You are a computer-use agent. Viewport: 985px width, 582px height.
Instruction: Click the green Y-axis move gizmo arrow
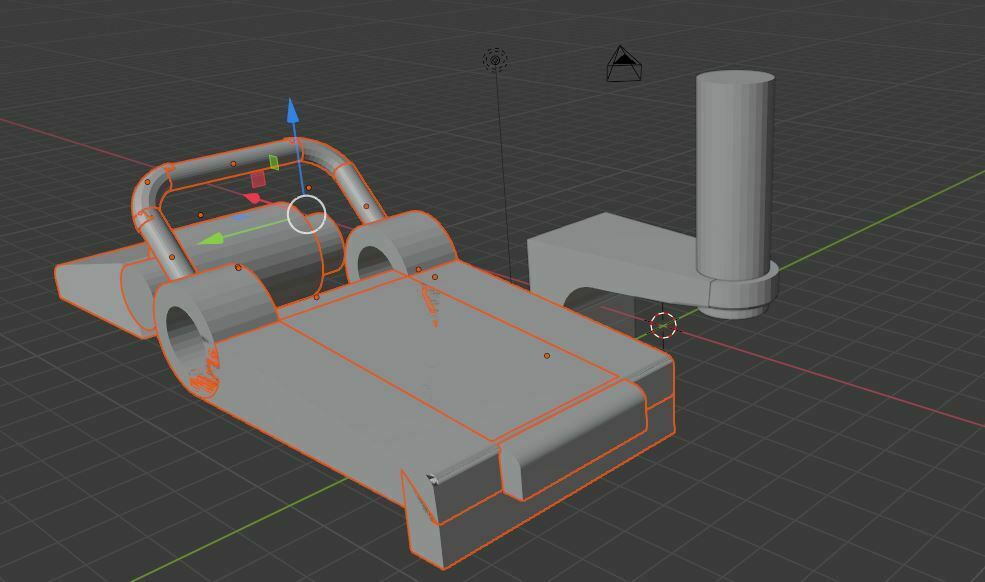click(212, 239)
